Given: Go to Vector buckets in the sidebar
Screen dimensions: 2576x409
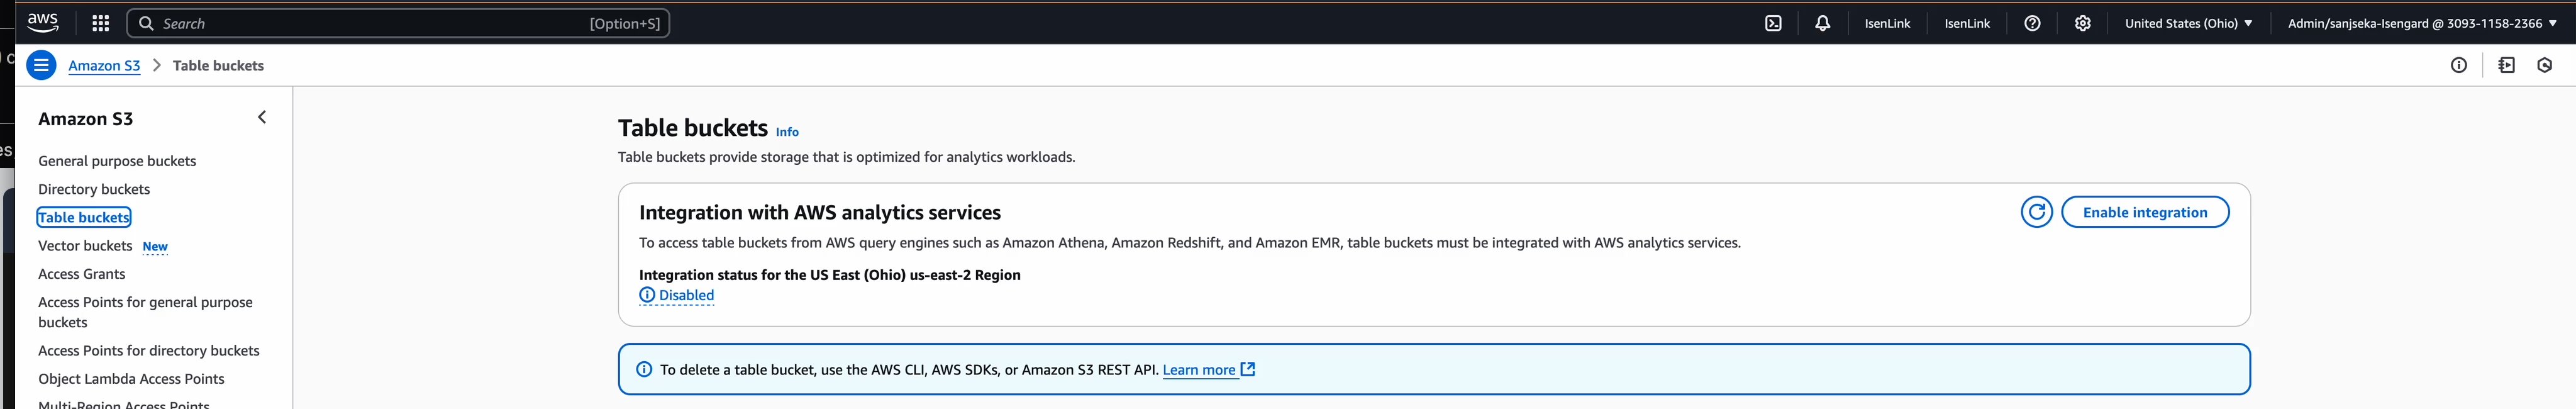Looking at the screenshot, I should tap(85, 246).
